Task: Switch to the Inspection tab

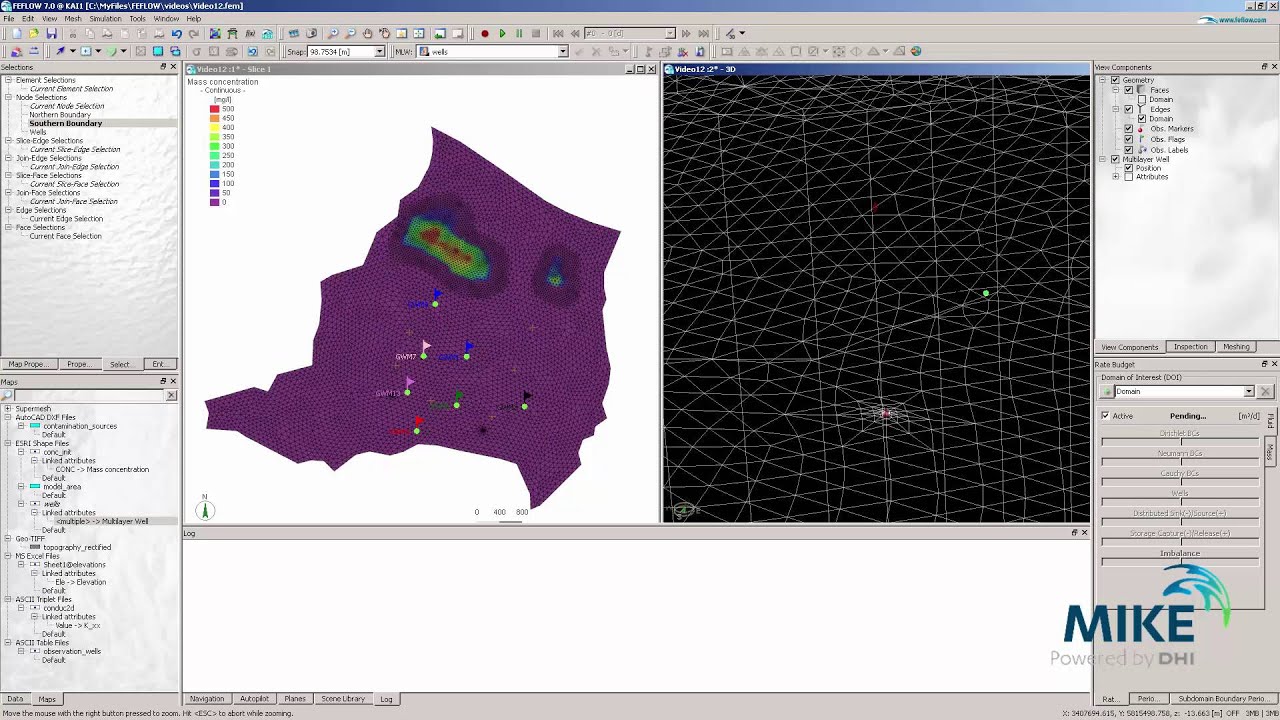Action: (x=1190, y=347)
